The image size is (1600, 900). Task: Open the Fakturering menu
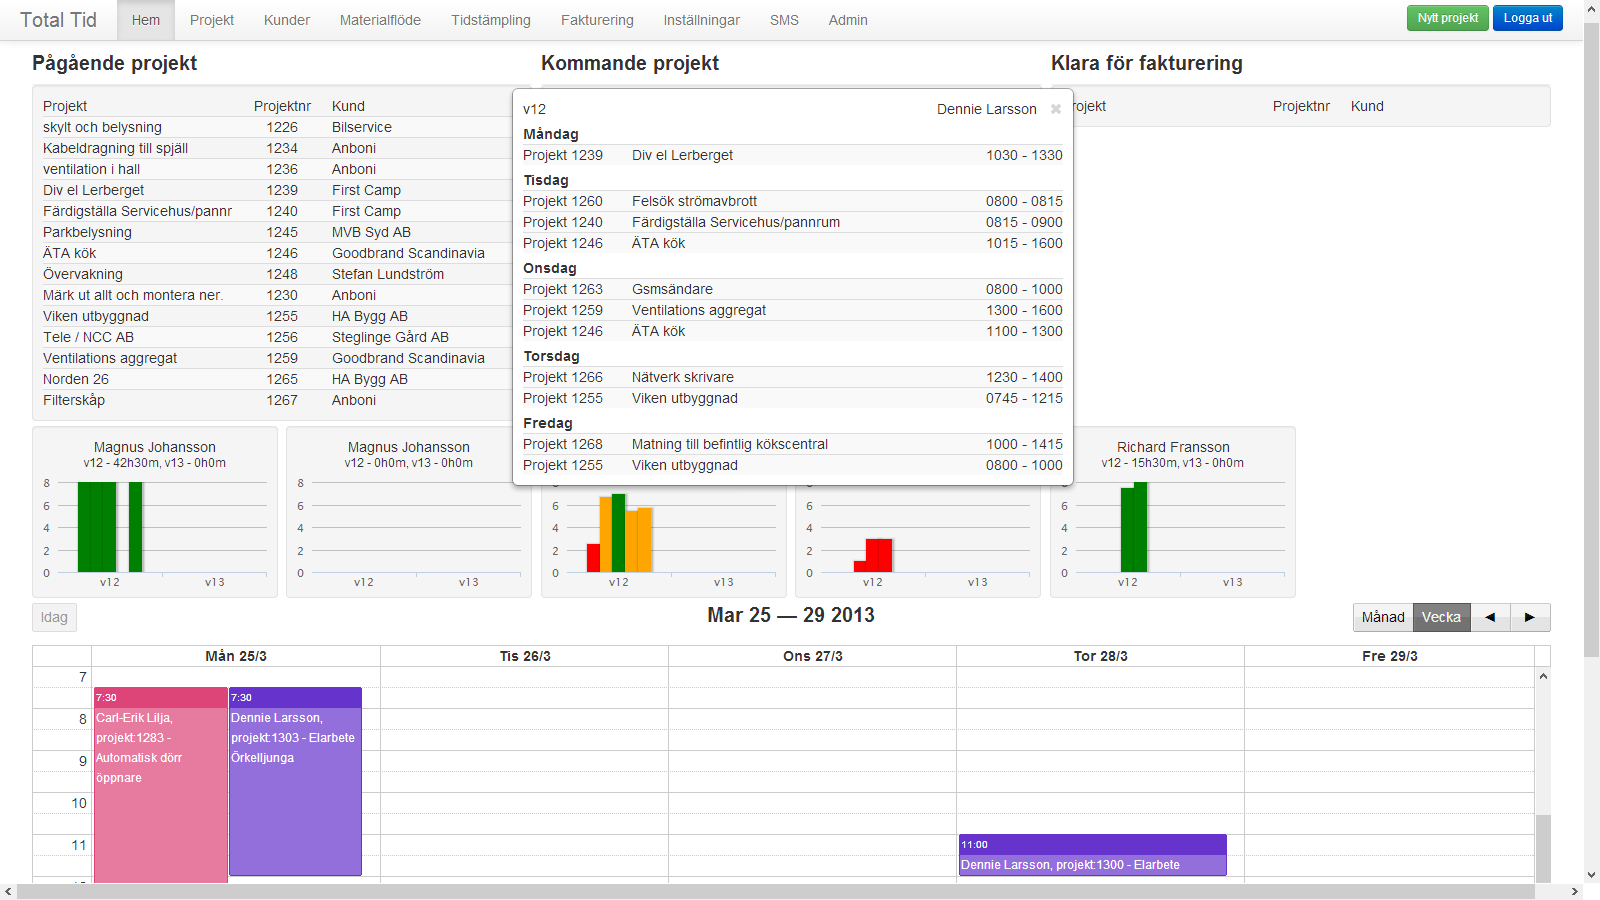click(597, 20)
